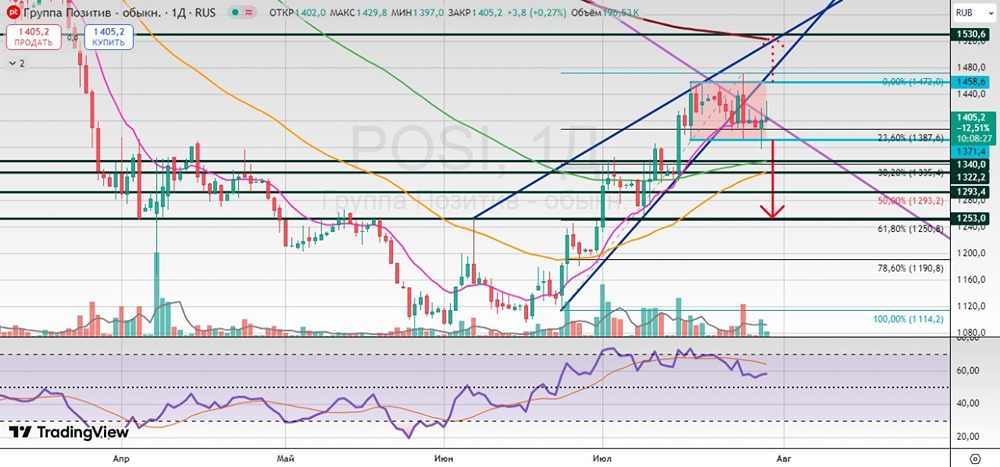Screen dimensions: 1000x467
Task: Click the red pt company logo icon
Action: (x=11, y=12)
